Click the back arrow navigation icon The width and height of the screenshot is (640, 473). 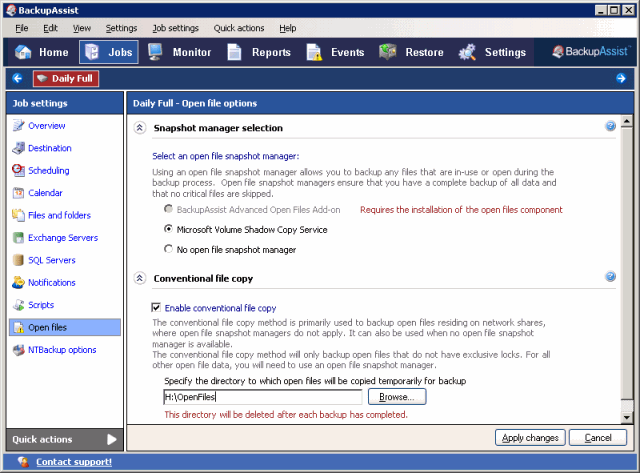[x=17, y=78]
